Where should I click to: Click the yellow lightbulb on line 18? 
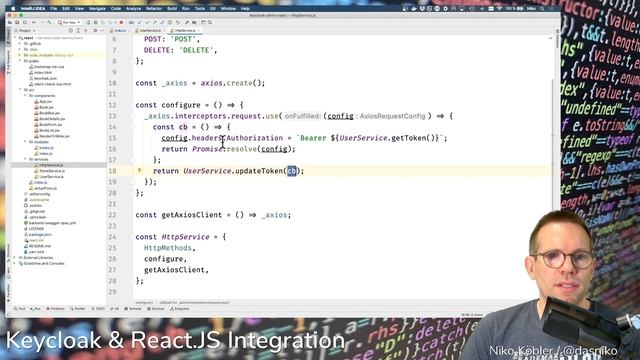[139, 170]
